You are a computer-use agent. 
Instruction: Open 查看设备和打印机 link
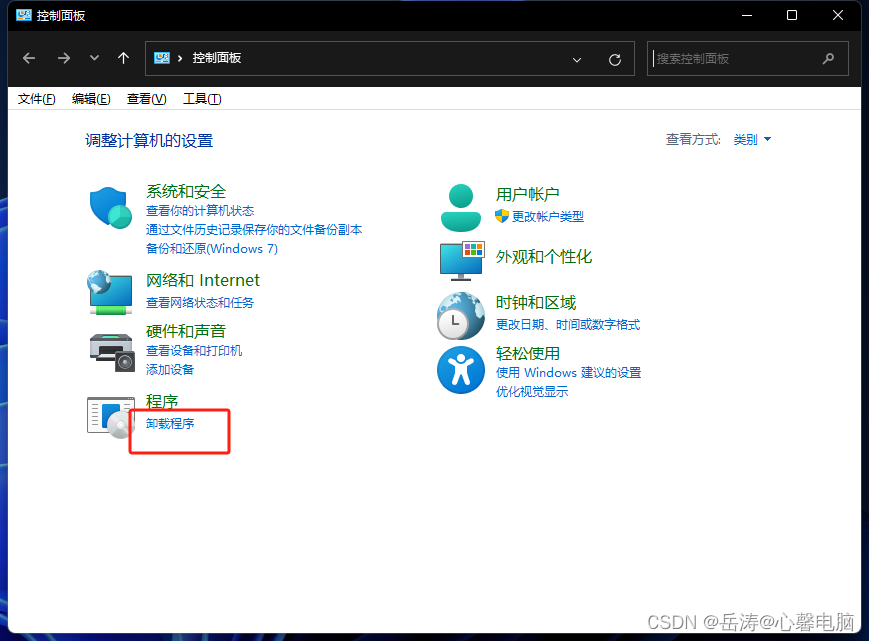point(193,351)
